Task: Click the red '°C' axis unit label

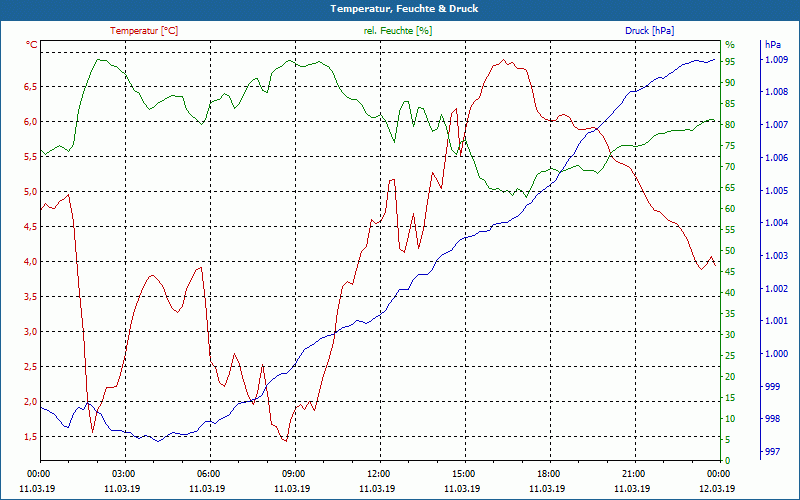Action: [x=32, y=45]
